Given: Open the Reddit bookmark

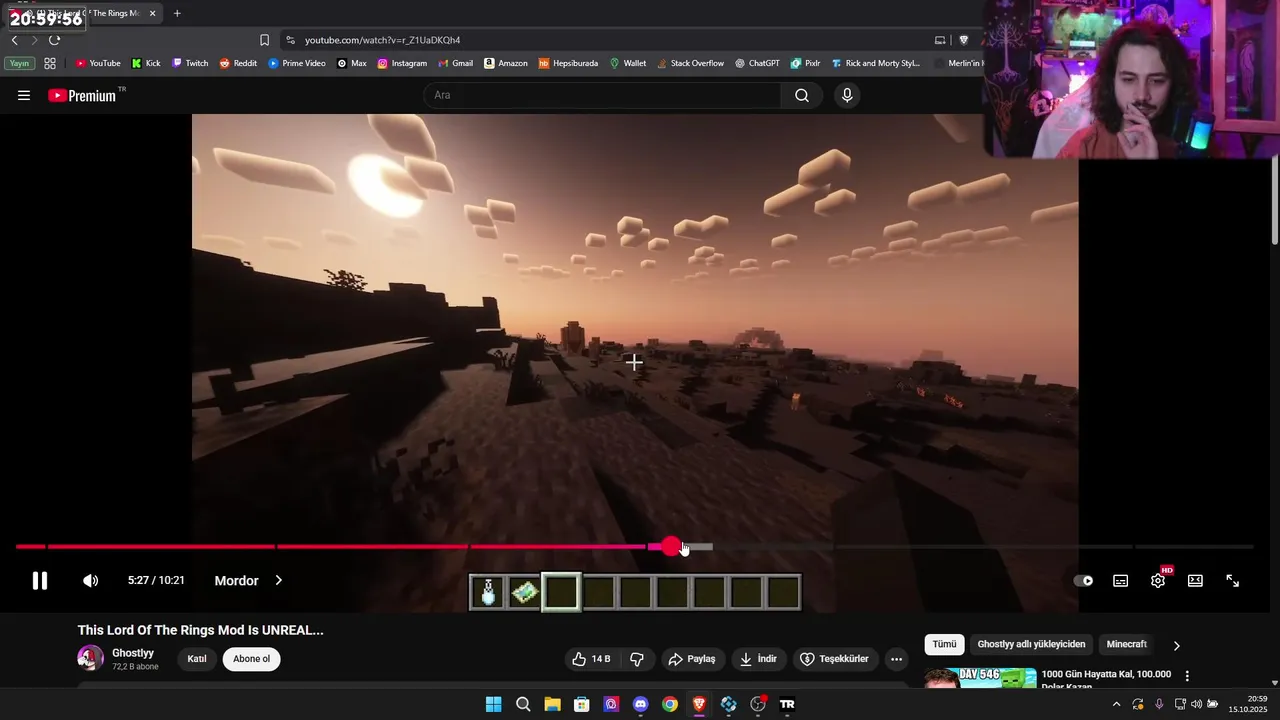Looking at the screenshot, I should 238,63.
